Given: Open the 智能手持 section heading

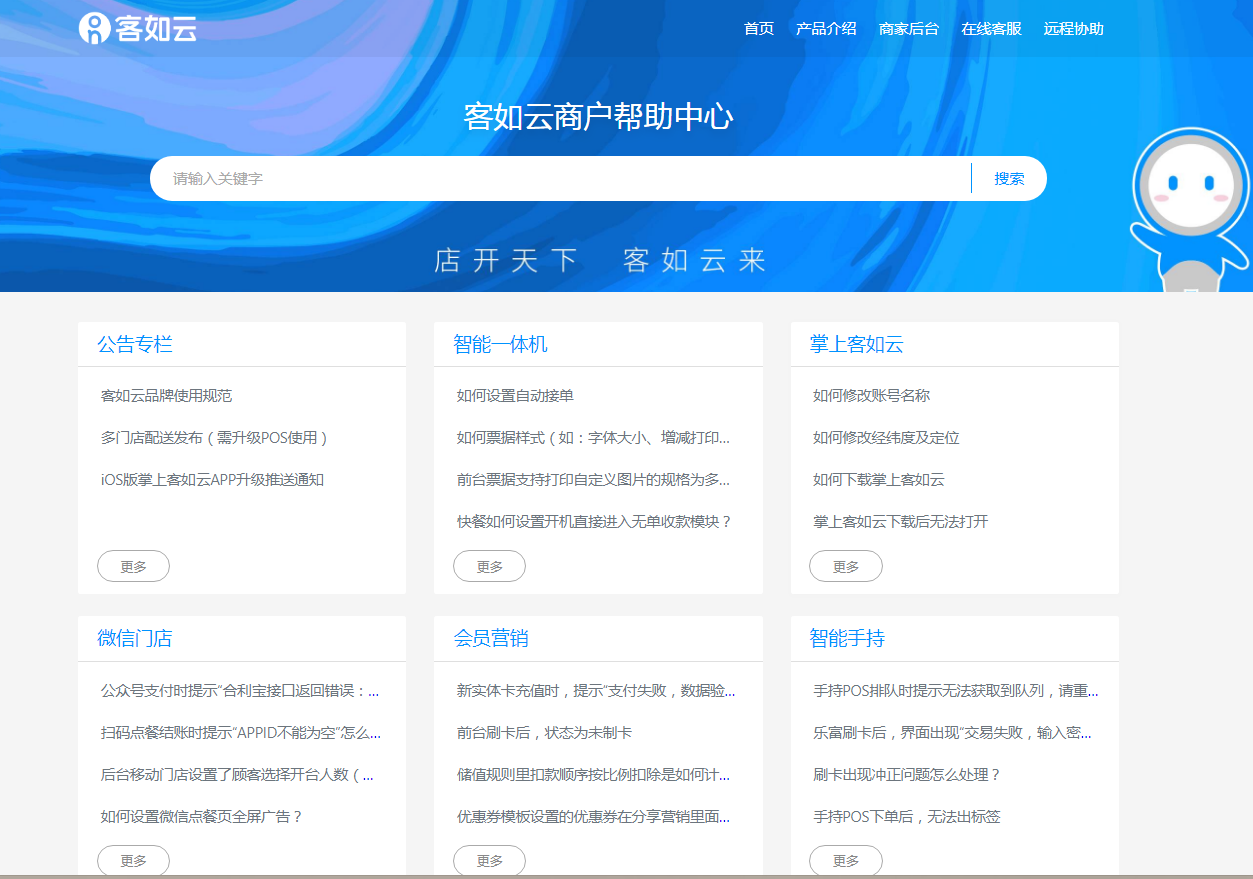Looking at the screenshot, I should 848,638.
